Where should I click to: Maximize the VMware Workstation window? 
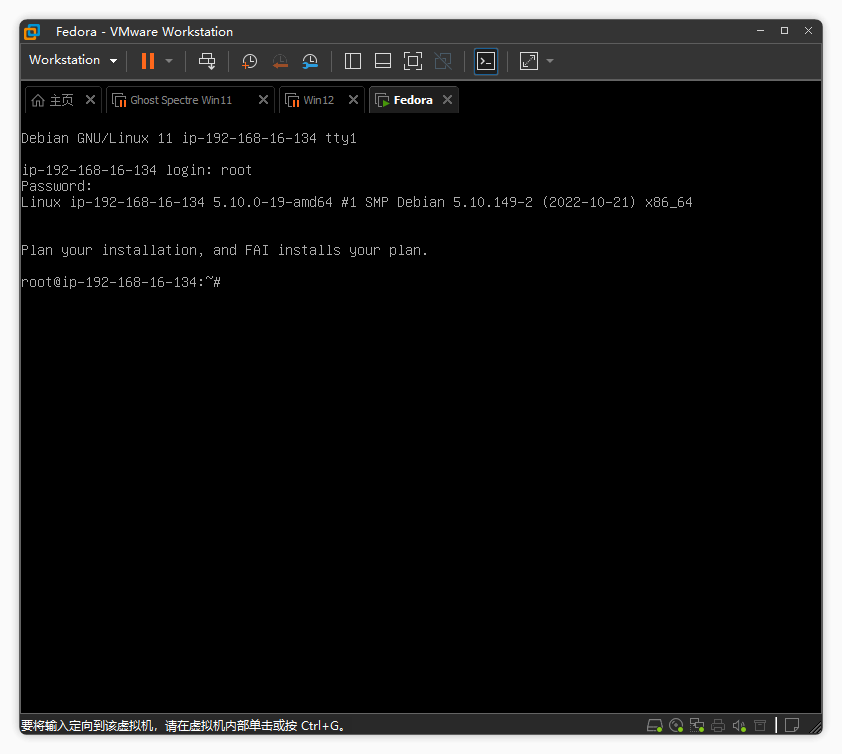[x=785, y=31]
